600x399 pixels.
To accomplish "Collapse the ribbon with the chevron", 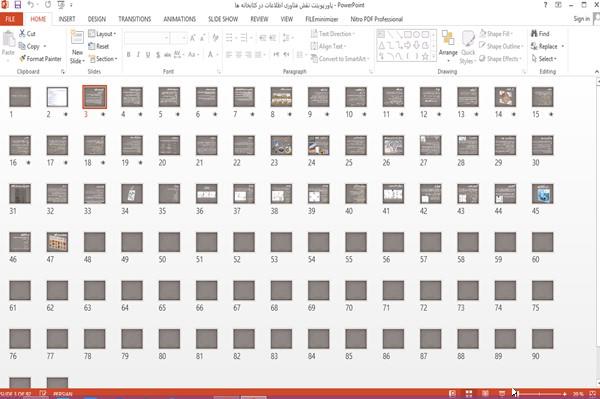I will [596, 72].
